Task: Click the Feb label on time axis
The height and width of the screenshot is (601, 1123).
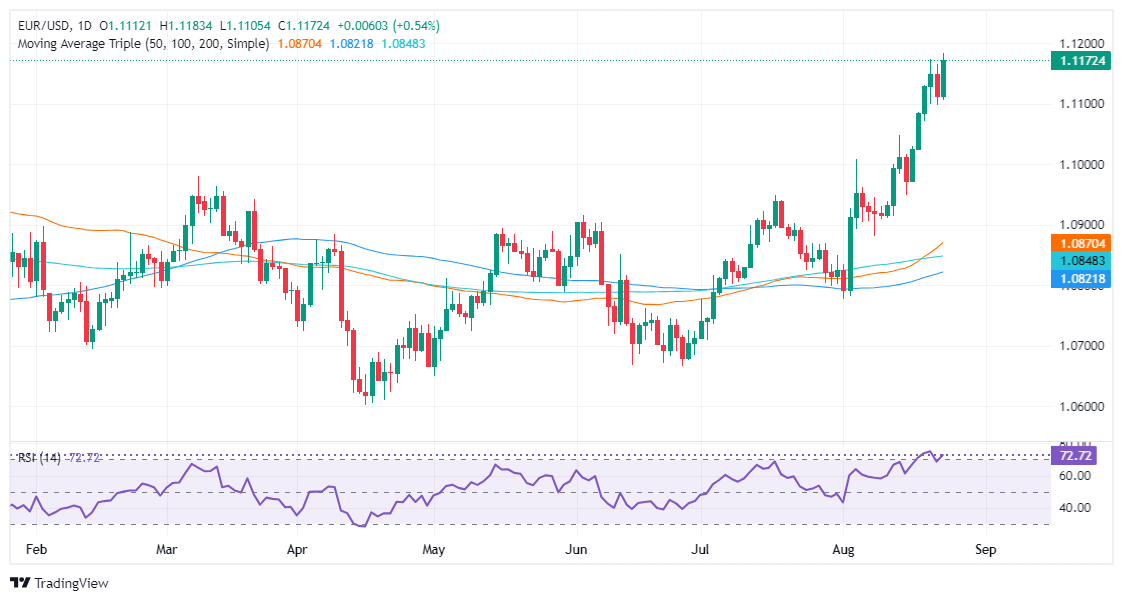Action: [x=36, y=549]
